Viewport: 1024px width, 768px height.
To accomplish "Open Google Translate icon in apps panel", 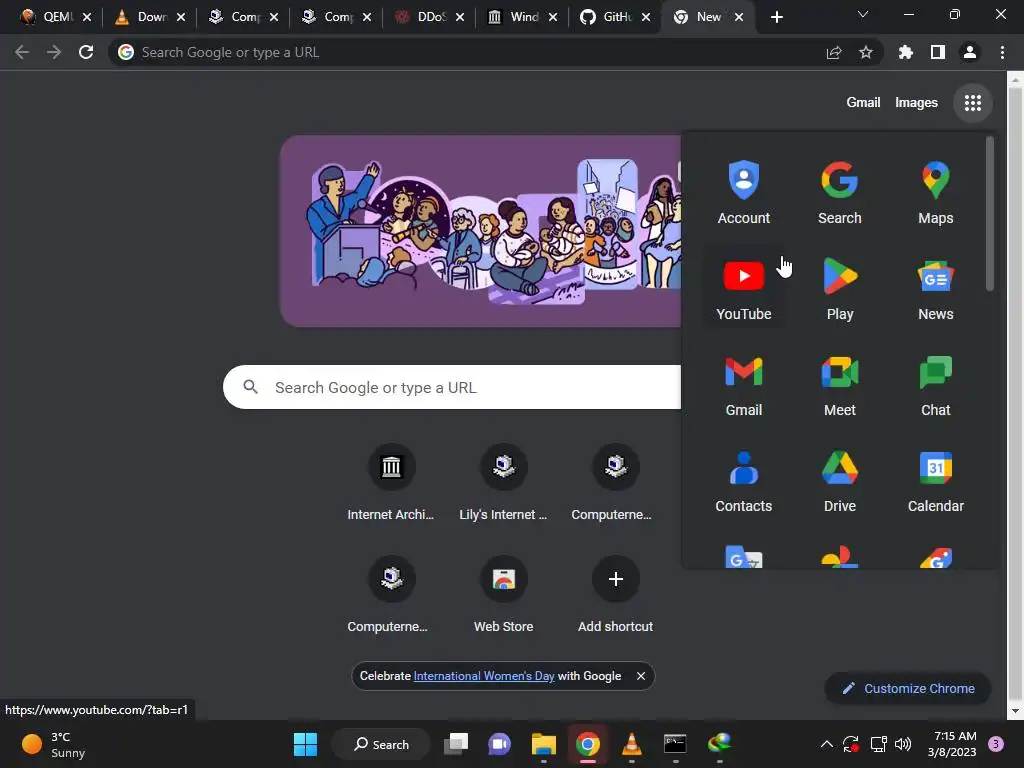I will 743,556.
